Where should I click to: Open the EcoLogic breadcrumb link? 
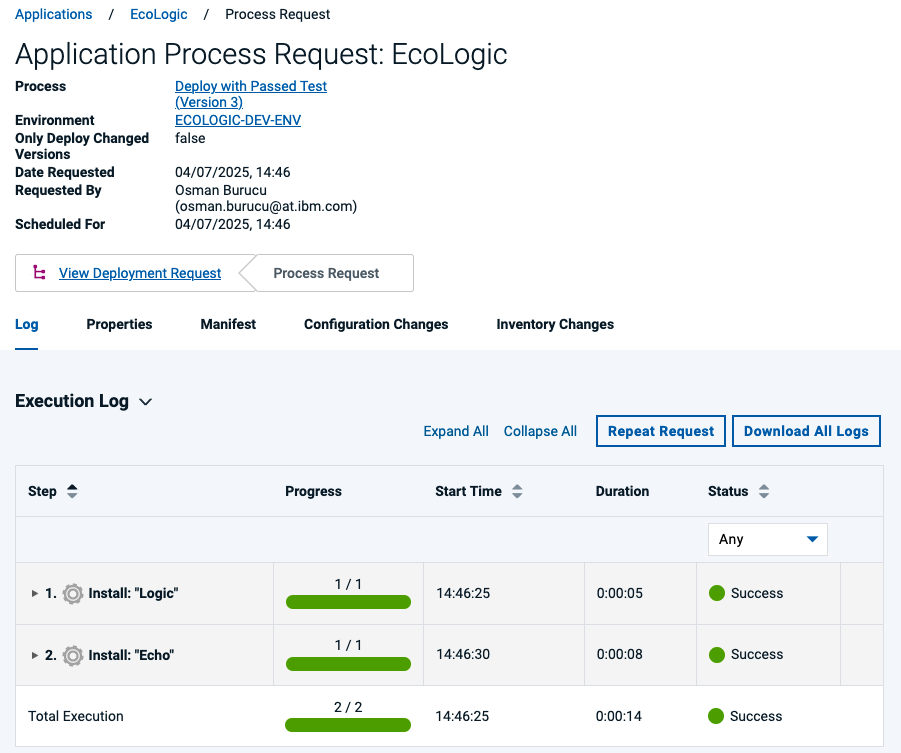pyautogui.click(x=159, y=14)
